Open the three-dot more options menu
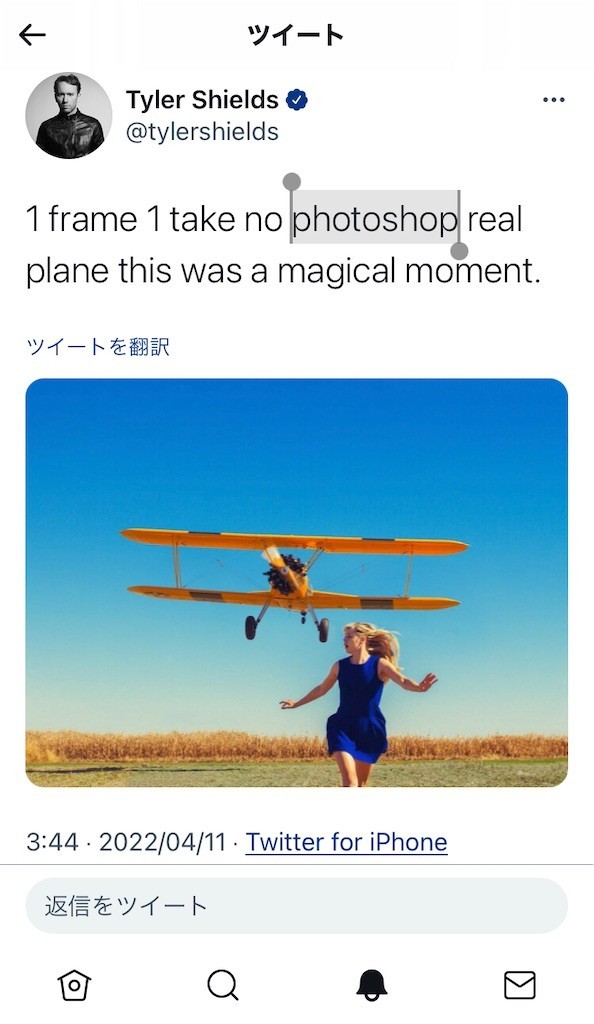Image resolution: width=594 pixels, height=1024 pixels. tap(553, 100)
